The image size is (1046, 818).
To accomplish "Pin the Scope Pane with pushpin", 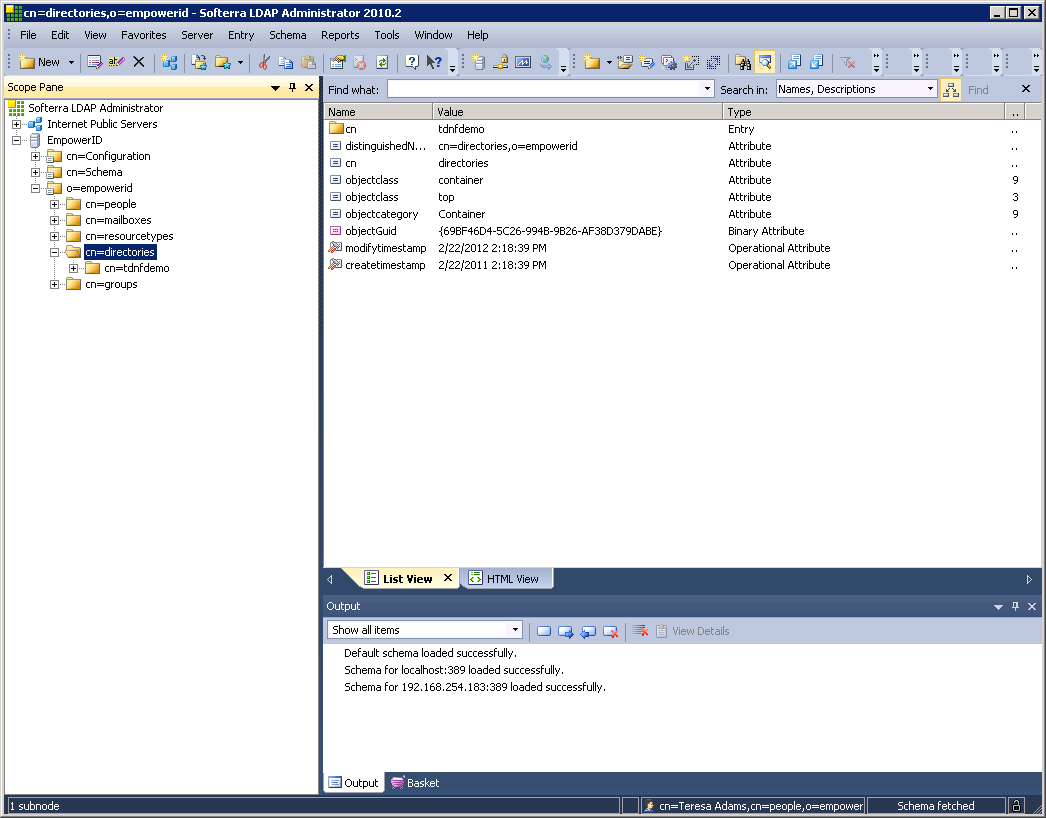I will click(292, 88).
